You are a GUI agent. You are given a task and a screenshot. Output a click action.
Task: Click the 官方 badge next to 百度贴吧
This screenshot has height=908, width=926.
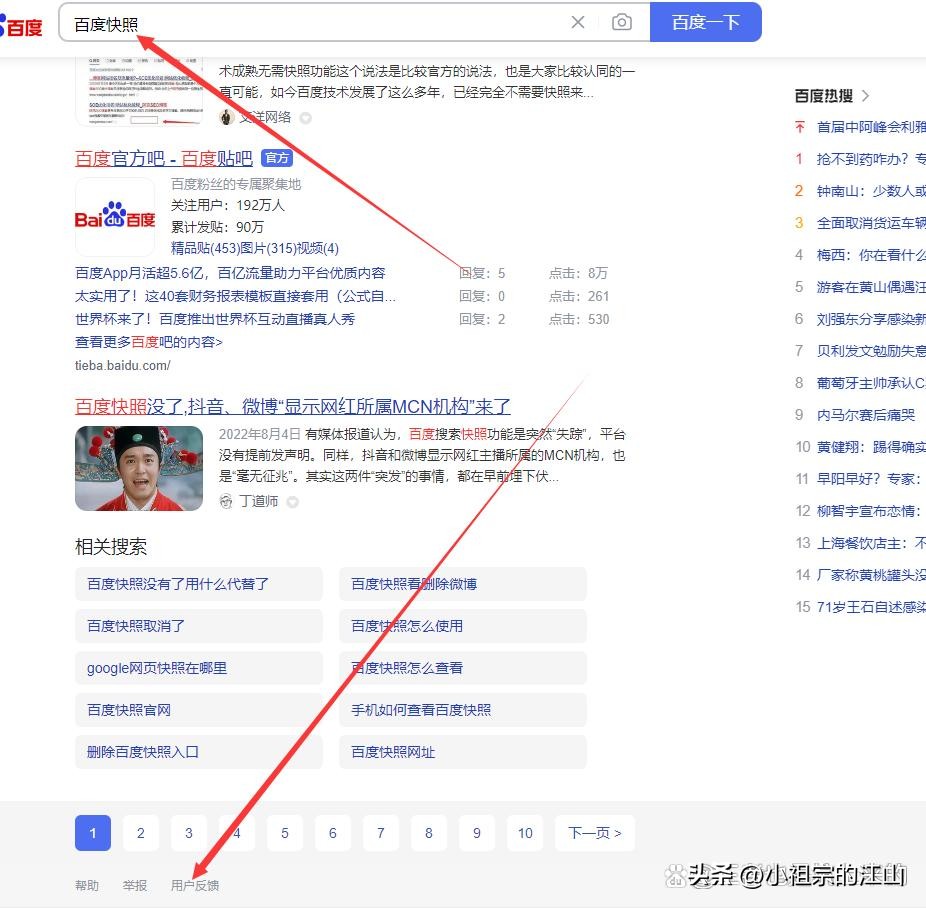[277, 157]
